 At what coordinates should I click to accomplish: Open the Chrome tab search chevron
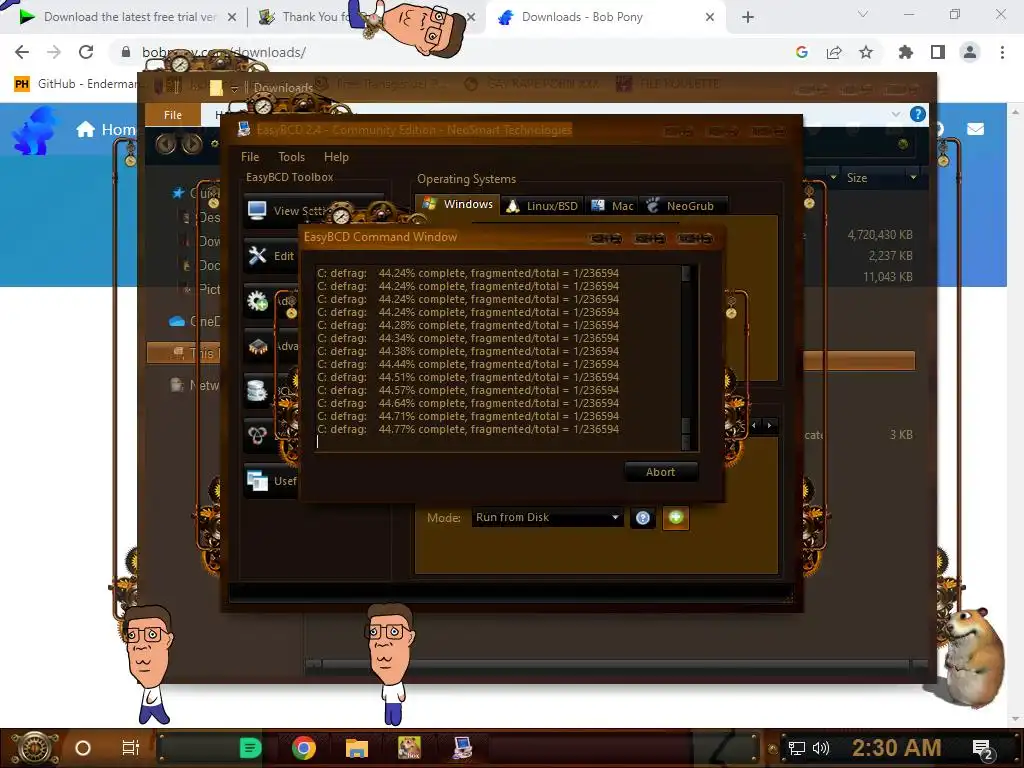863,14
